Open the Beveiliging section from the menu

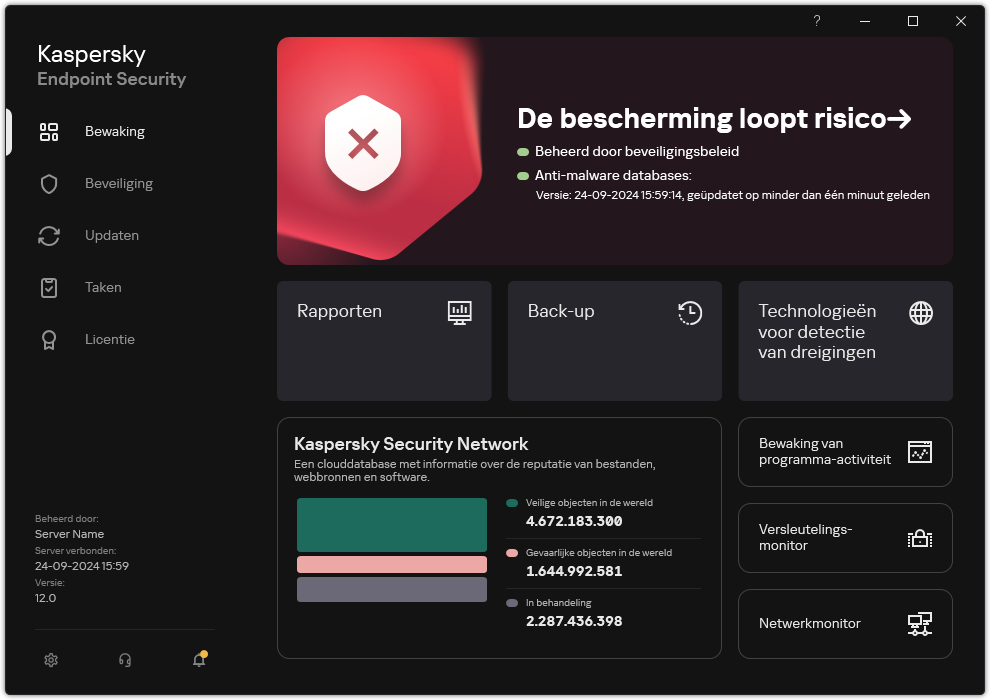tap(118, 183)
